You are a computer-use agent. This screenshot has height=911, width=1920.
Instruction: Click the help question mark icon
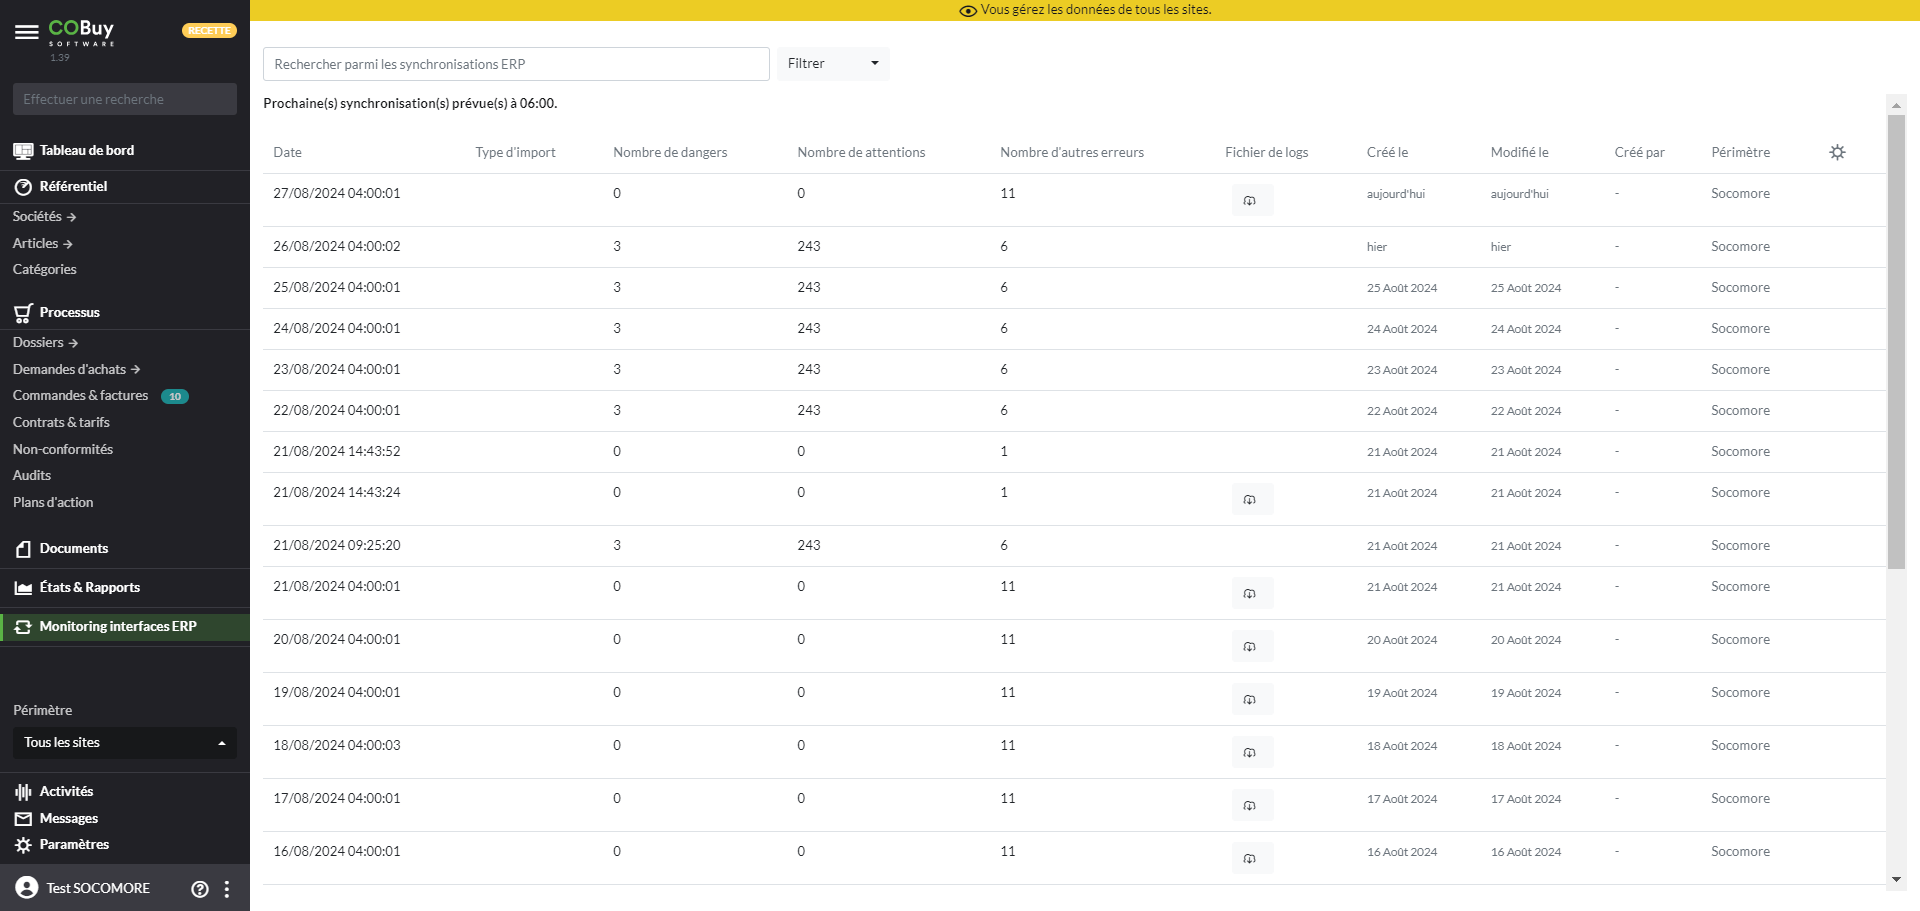click(200, 889)
